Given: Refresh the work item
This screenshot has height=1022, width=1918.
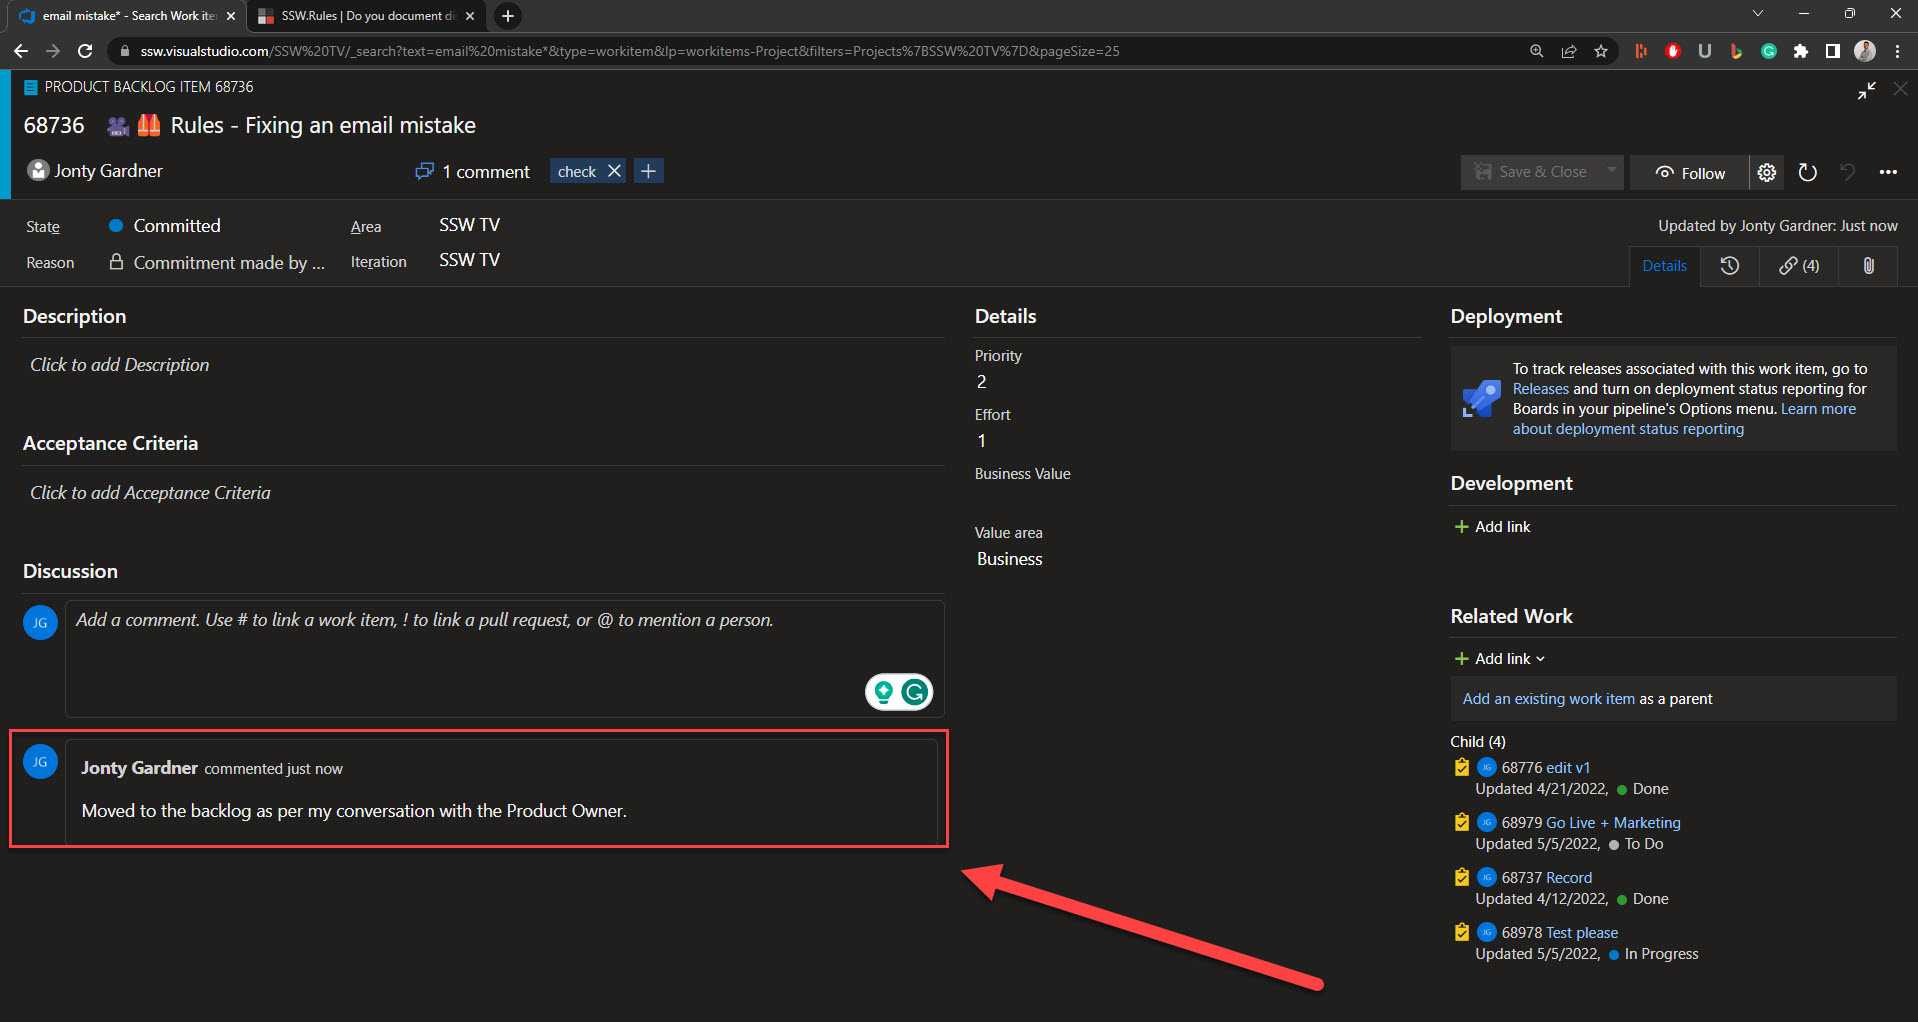Looking at the screenshot, I should tap(1807, 173).
